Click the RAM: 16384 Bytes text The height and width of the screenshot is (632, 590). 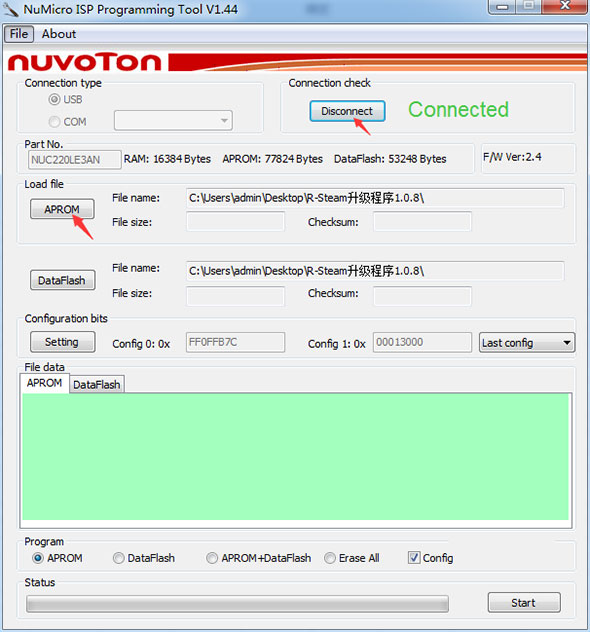coord(167,159)
